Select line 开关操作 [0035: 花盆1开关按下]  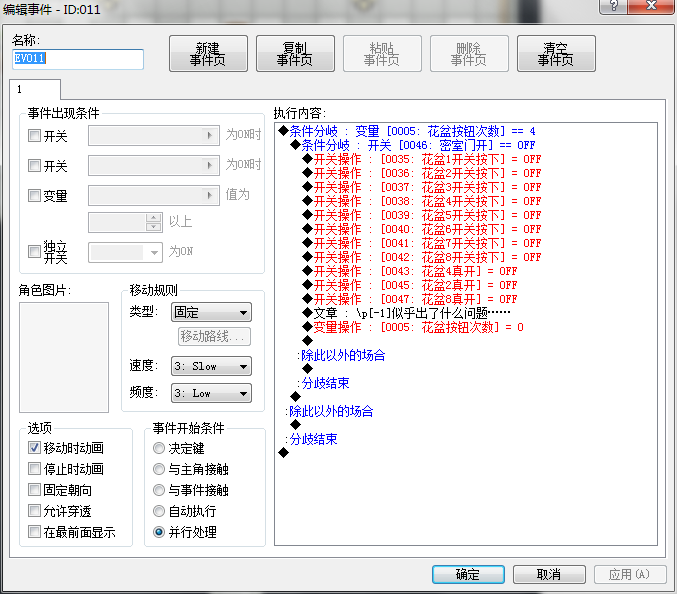coord(422,159)
